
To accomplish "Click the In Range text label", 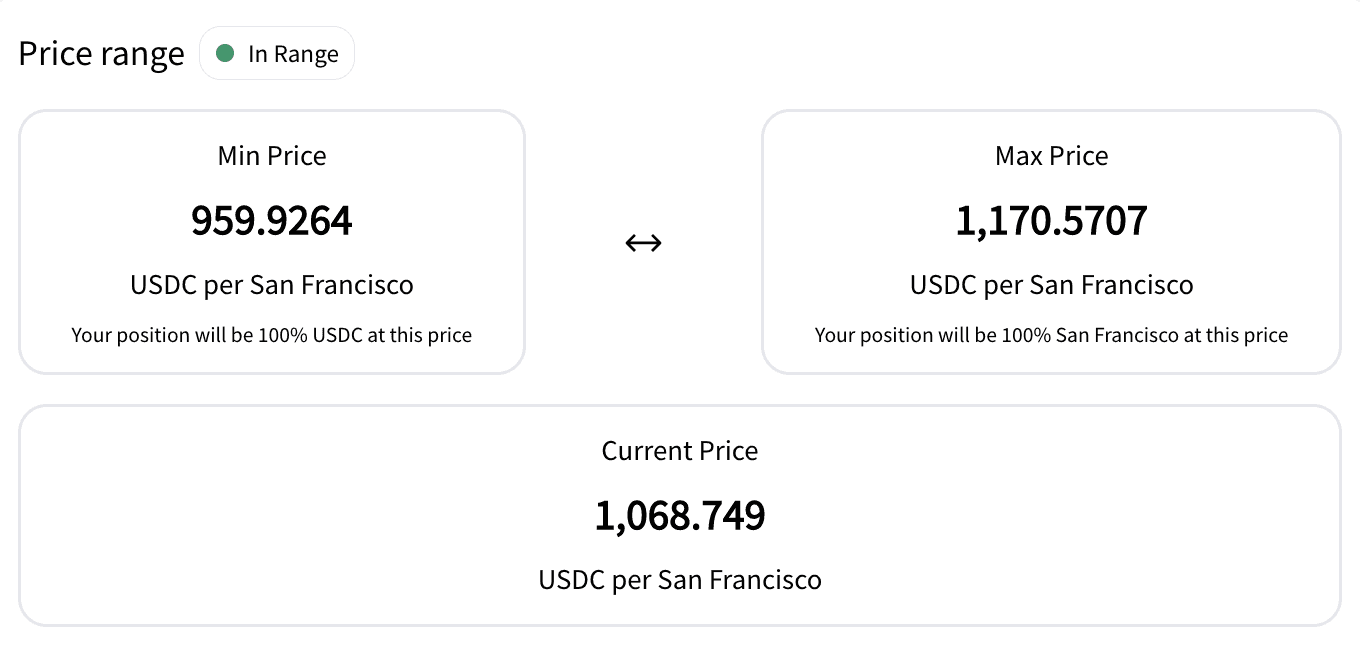I will click(x=293, y=54).
